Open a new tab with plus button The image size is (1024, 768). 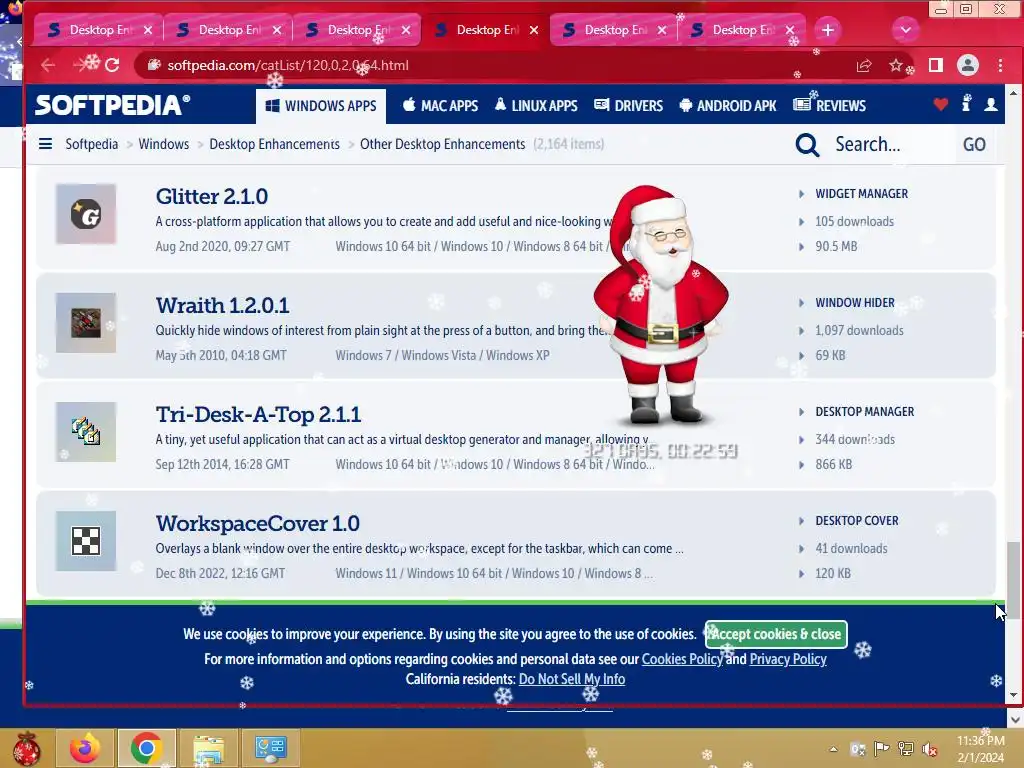pyautogui.click(x=827, y=30)
